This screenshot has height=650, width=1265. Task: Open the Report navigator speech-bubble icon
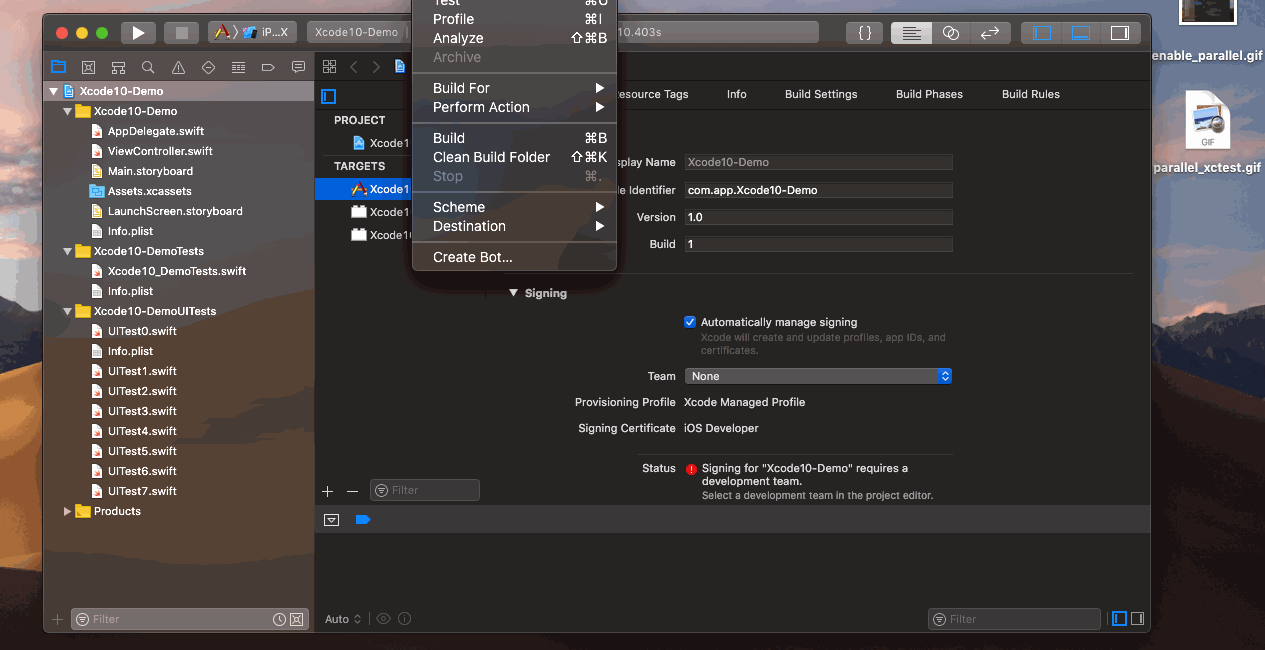coord(298,67)
